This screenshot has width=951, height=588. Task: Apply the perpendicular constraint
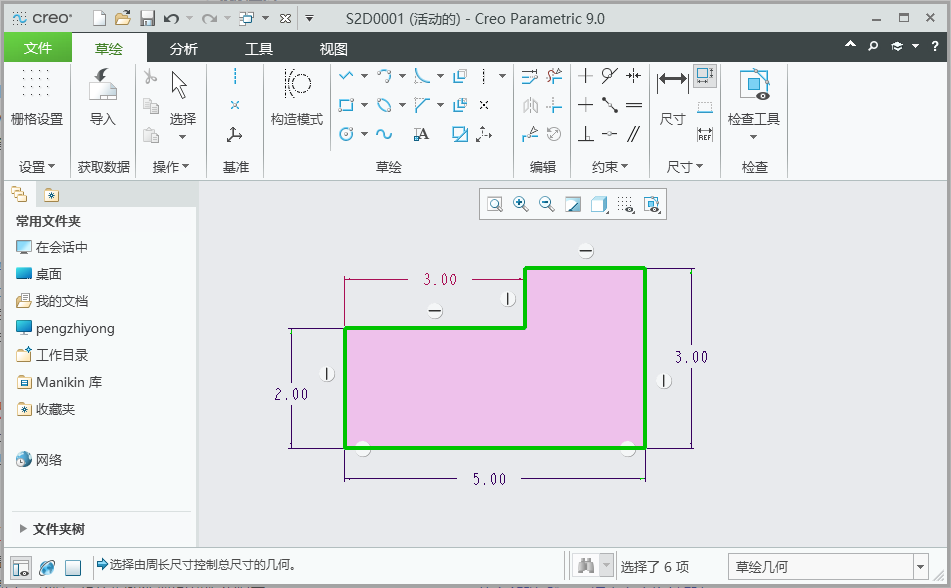(585, 134)
